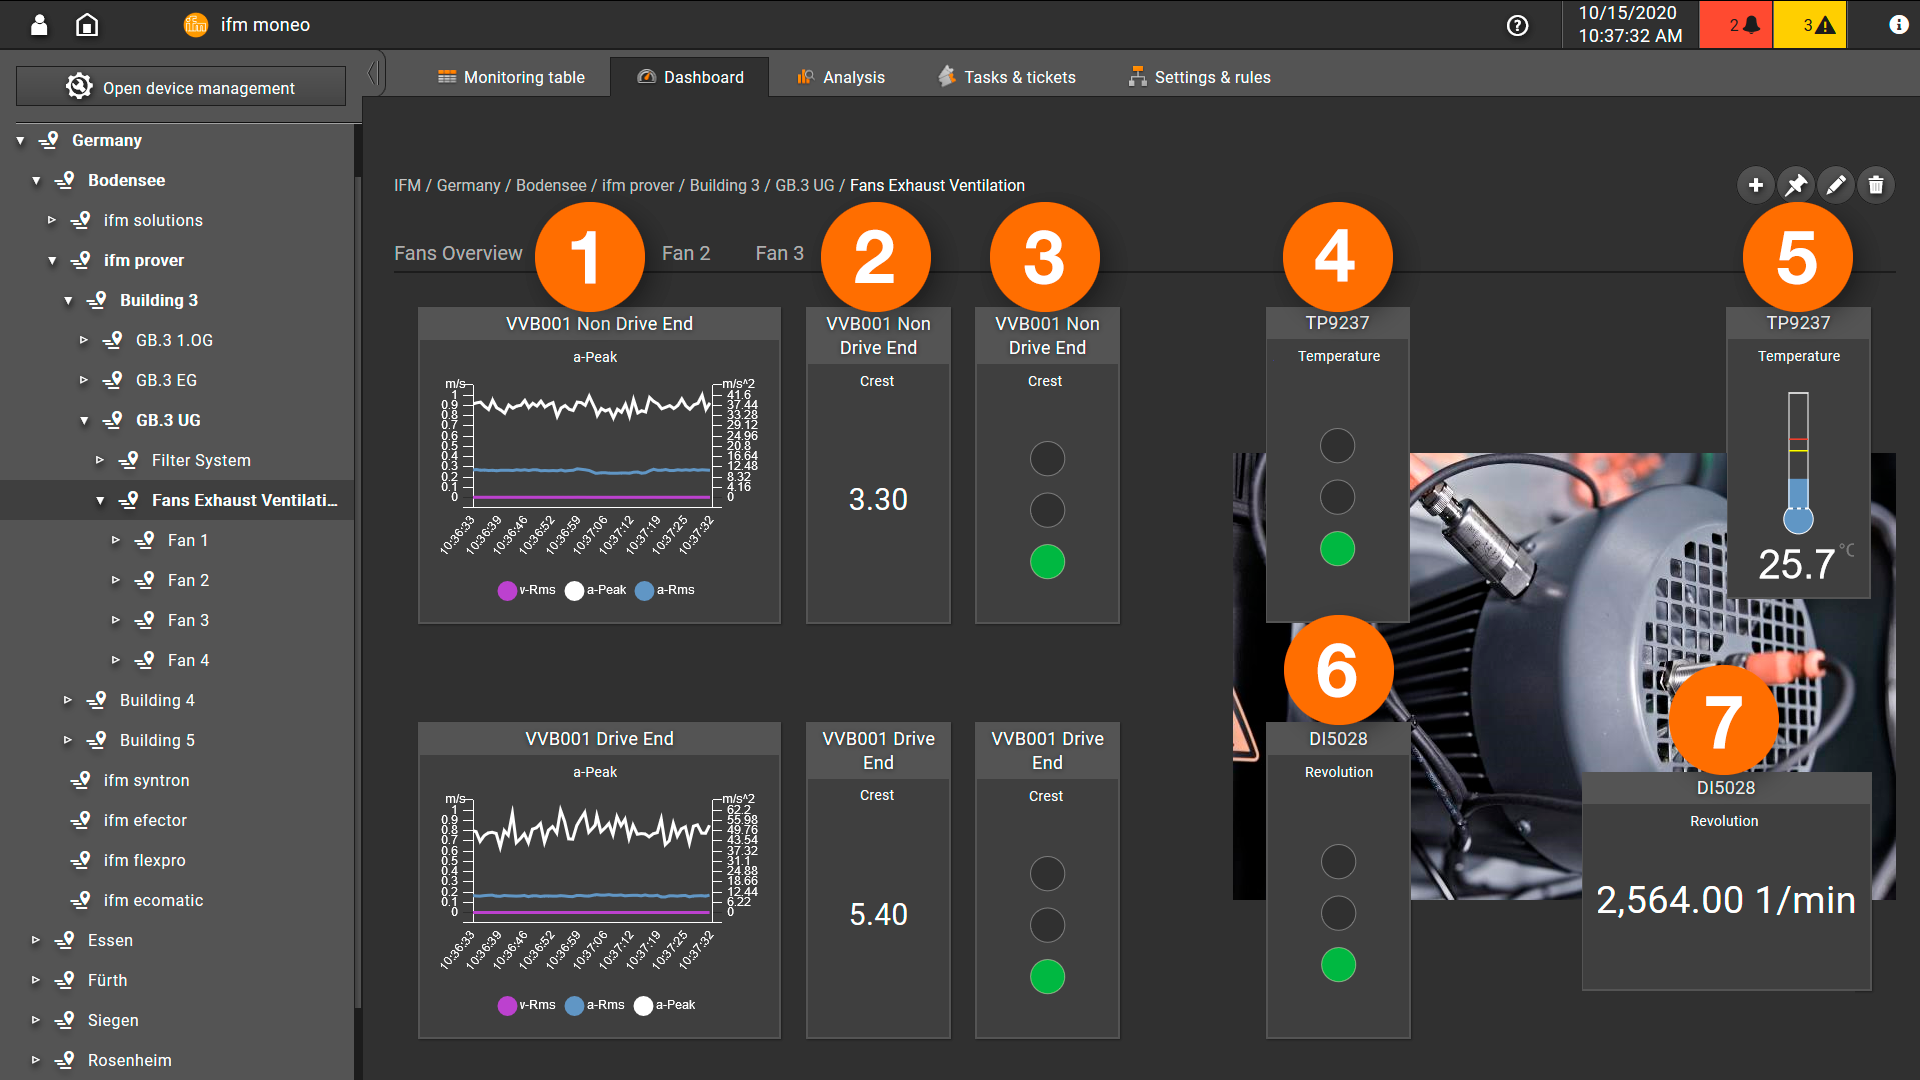Screen dimensions: 1920x1080
Task: Switch to the Monitoring table tab
Action: pos(511,77)
